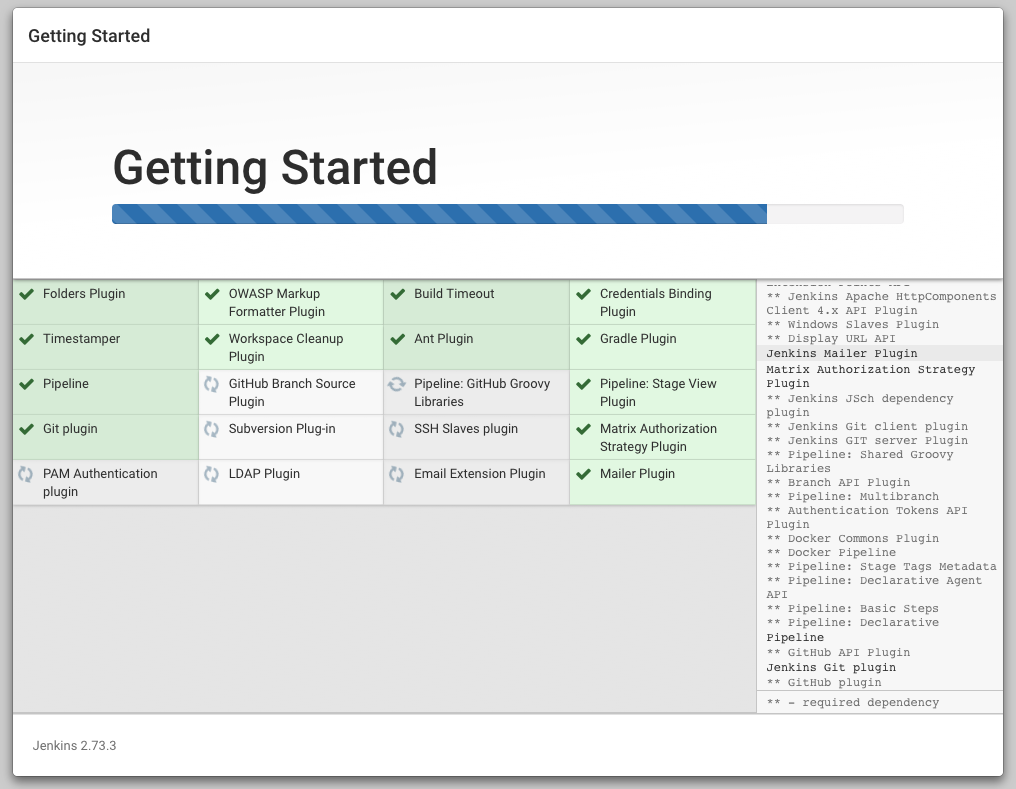Click the green checkmark beside Folders Plugin
The height and width of the screenshot is (789, 1016).
click(x=26, y=294)
